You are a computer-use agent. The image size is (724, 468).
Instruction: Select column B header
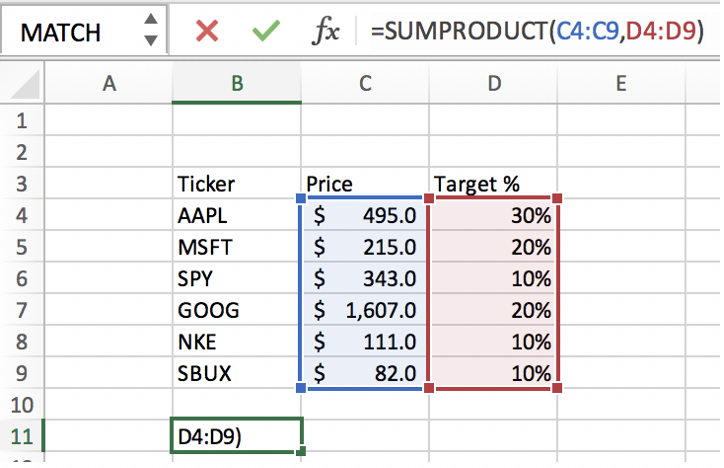coord(237,85)
